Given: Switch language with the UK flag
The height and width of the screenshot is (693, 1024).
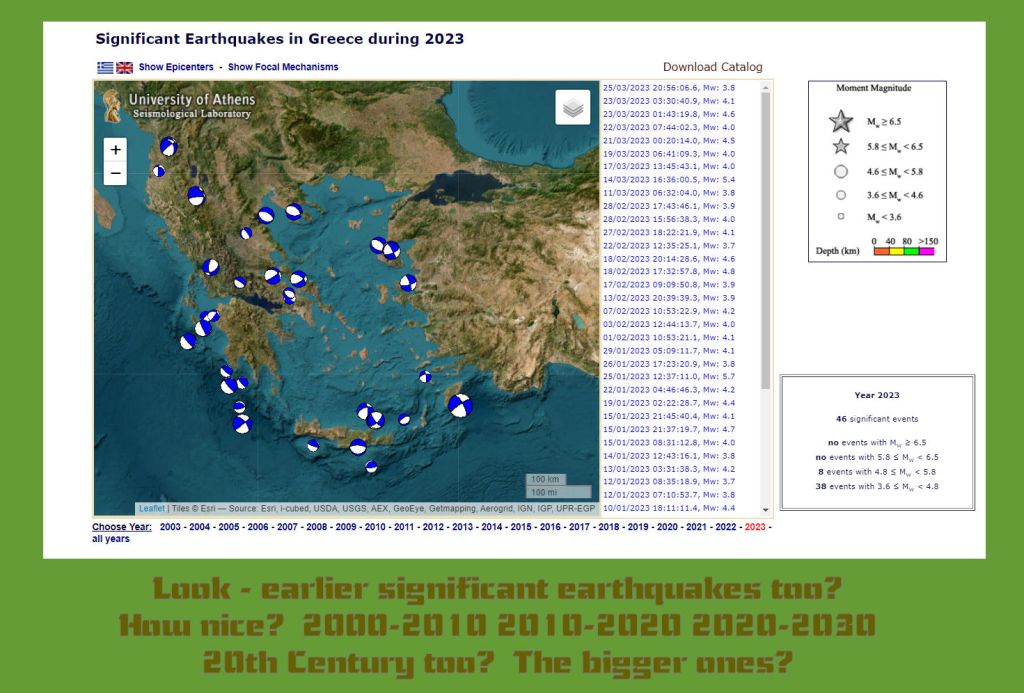Looking at the screenshot, I should pos(125,67).
